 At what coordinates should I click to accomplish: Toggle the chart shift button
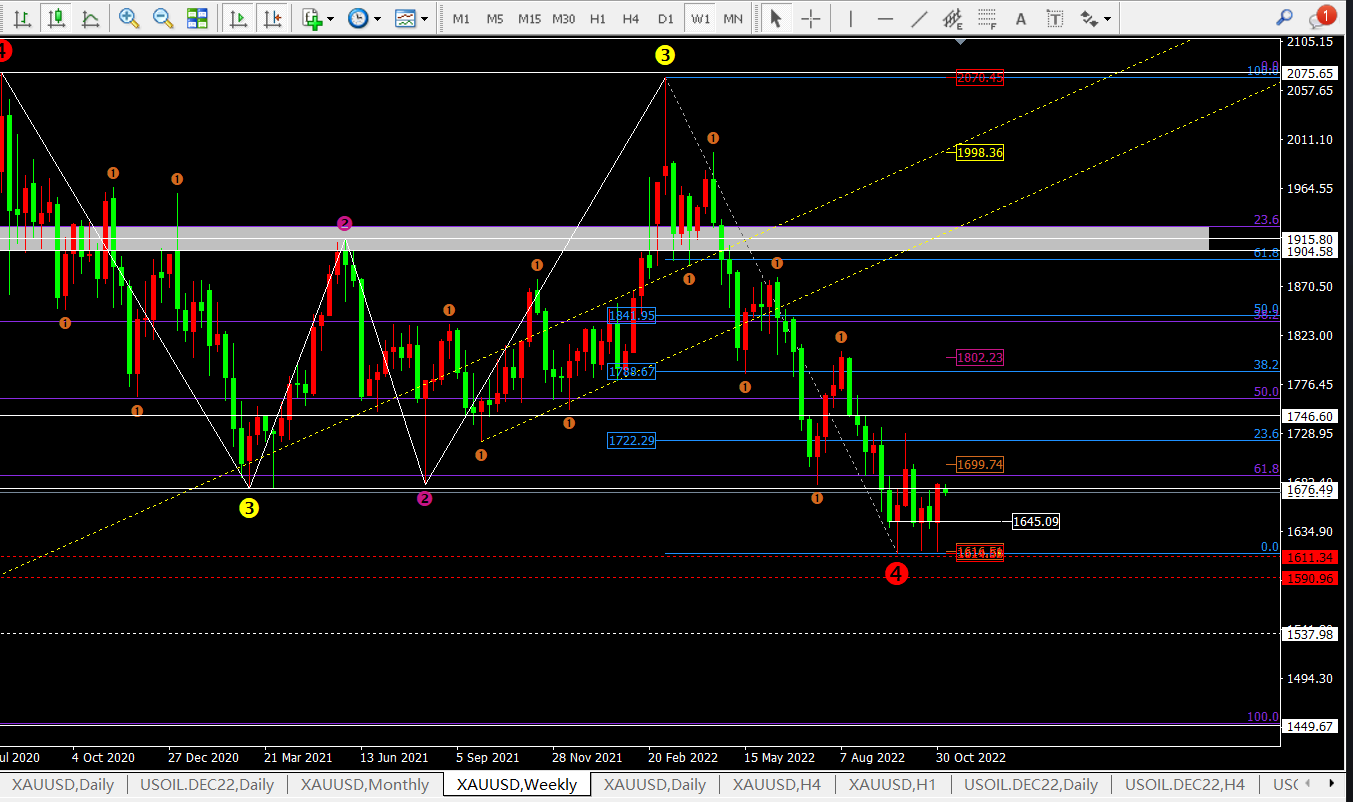271,18
